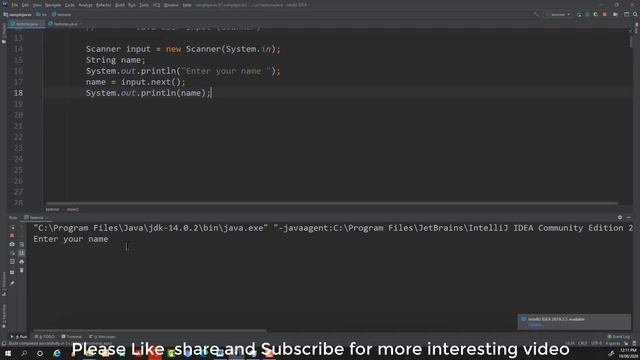The width and height of the screenshot is (640, 360).
Task: Click the src folder breadcrumb
Action: pos(41,15)
